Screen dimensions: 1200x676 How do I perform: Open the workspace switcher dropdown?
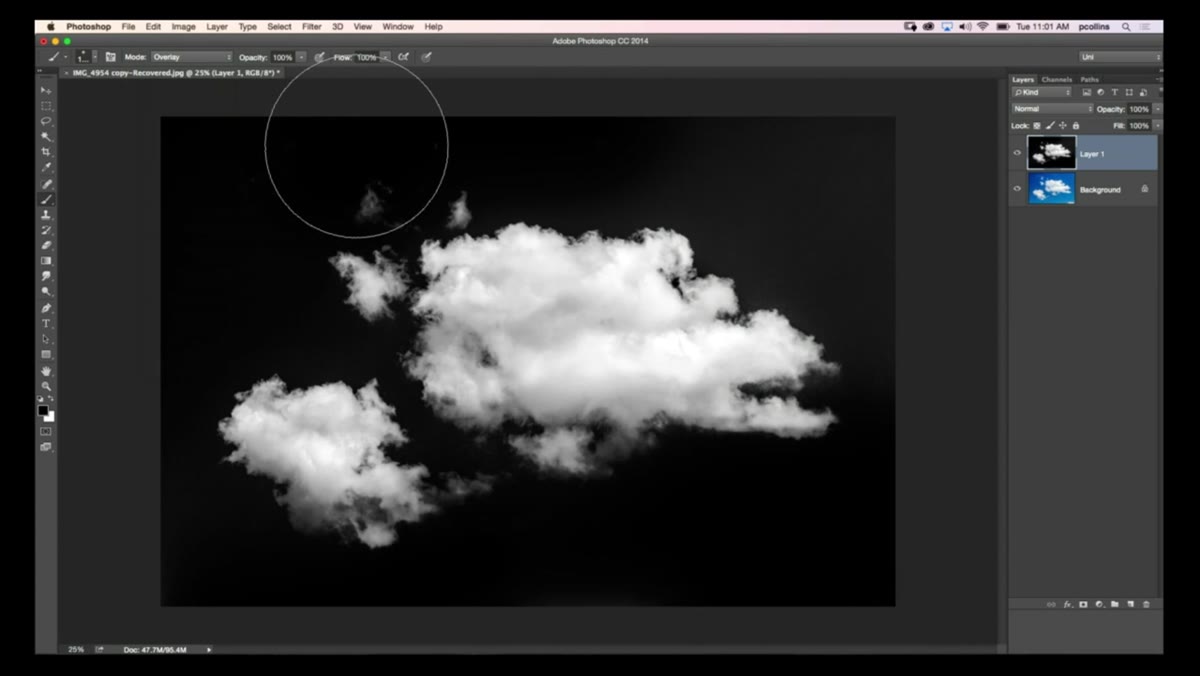tap(1120, 57)
